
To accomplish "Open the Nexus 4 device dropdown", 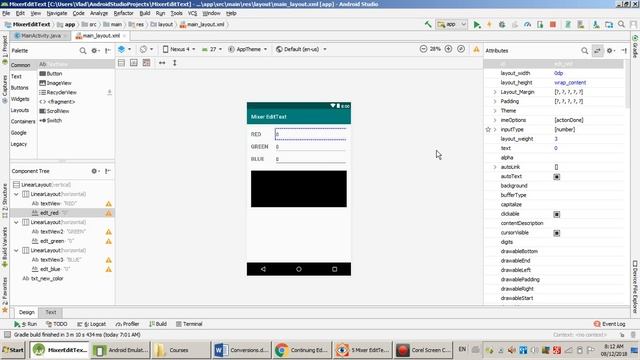I will tap(179, 49).
